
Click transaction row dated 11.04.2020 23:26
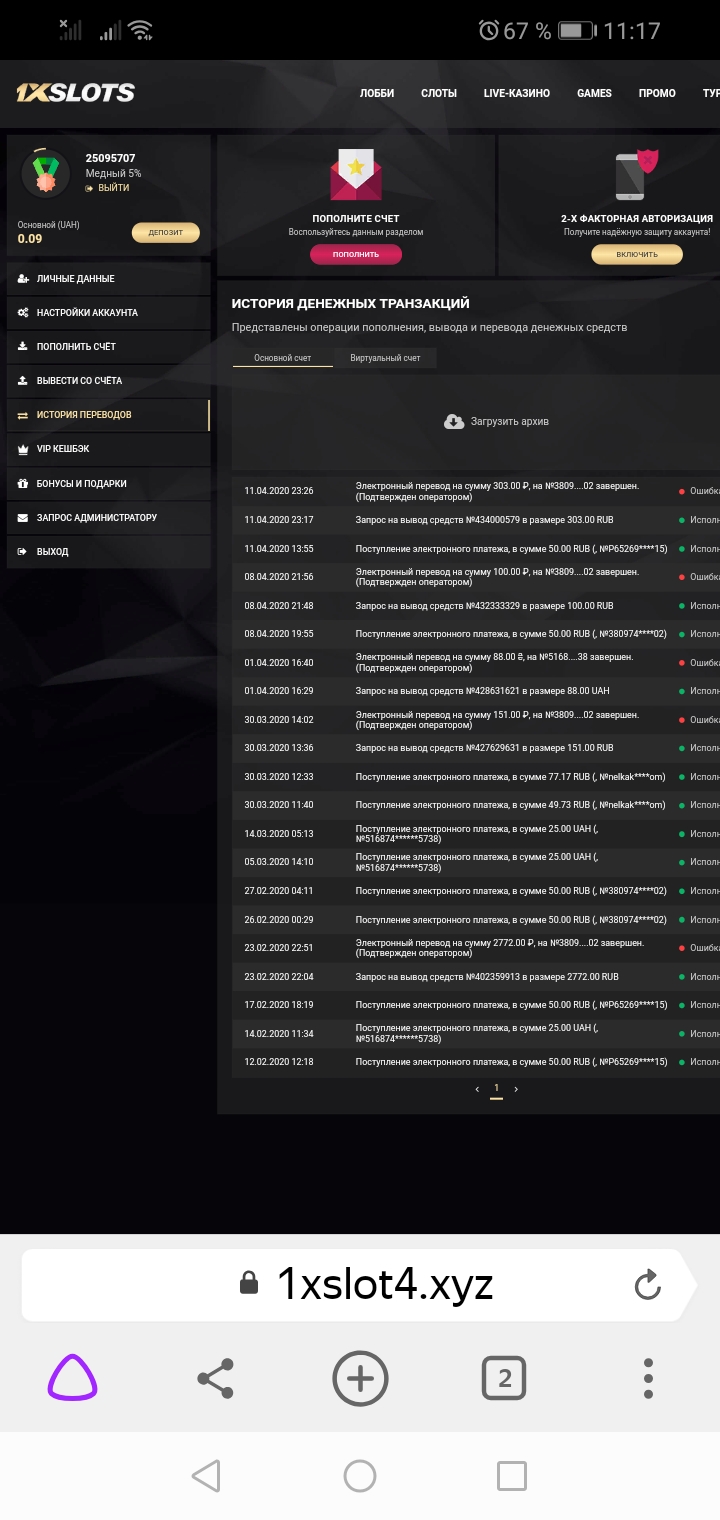476,492
